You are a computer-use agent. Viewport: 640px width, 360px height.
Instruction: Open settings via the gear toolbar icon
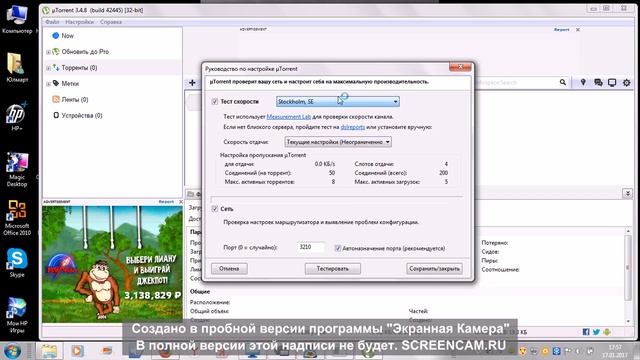point(627,82)
